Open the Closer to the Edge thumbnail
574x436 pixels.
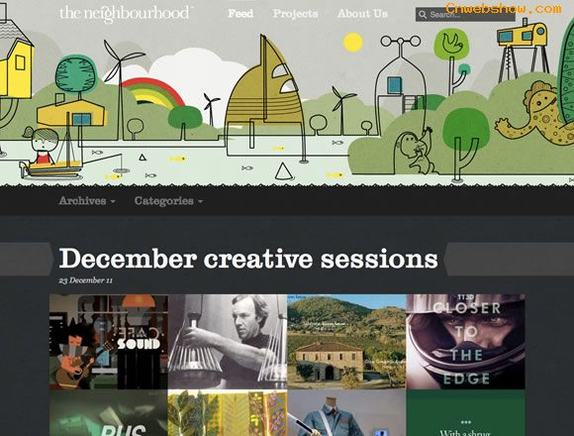(x=466, y=342)
